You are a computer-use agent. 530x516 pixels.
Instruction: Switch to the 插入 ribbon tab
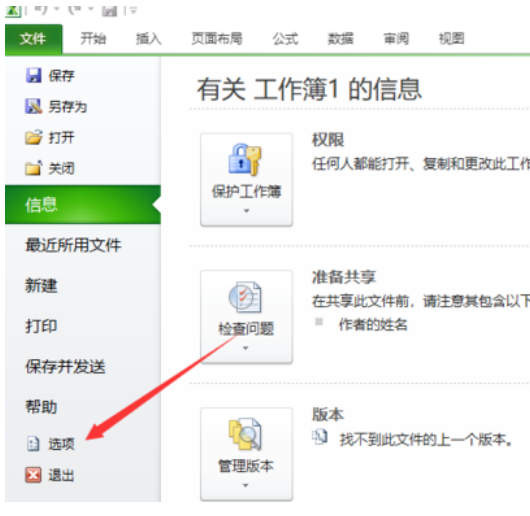click(148, 39)
